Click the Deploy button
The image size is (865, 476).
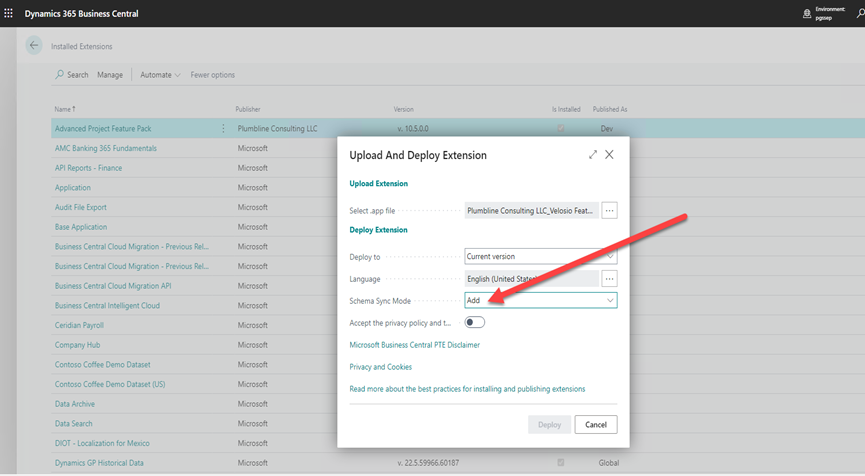click(549, 424)
